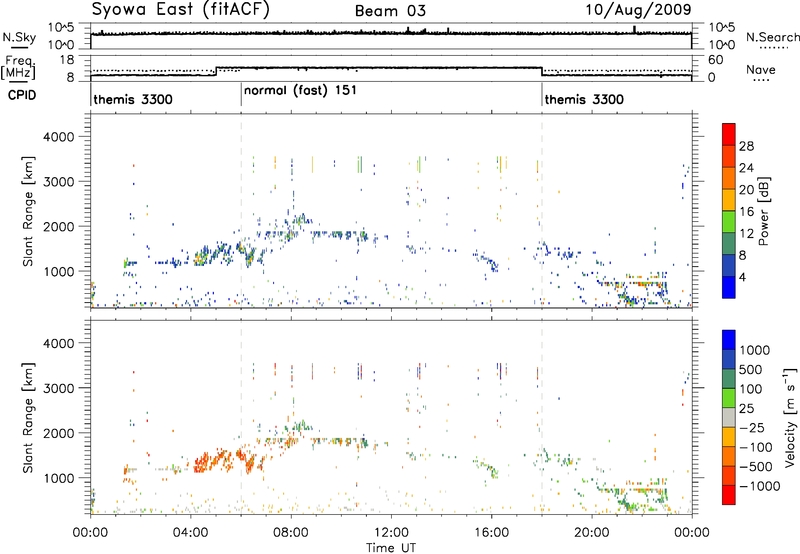Click the 'CPID' row label
Image resolution: width=800 pixels, height=554 pixels.
[x=22, y=95]
